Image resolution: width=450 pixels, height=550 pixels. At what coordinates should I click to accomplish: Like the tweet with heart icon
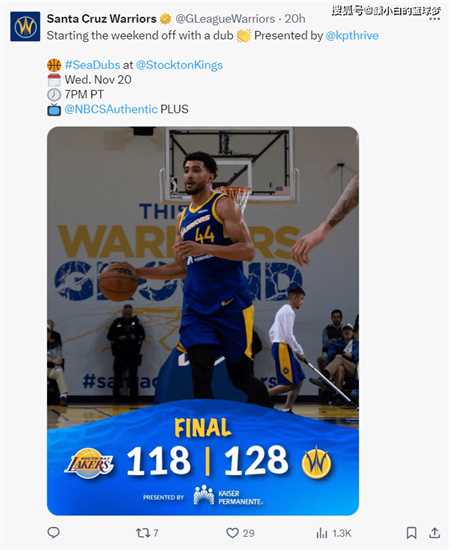[x=232, y=533]
